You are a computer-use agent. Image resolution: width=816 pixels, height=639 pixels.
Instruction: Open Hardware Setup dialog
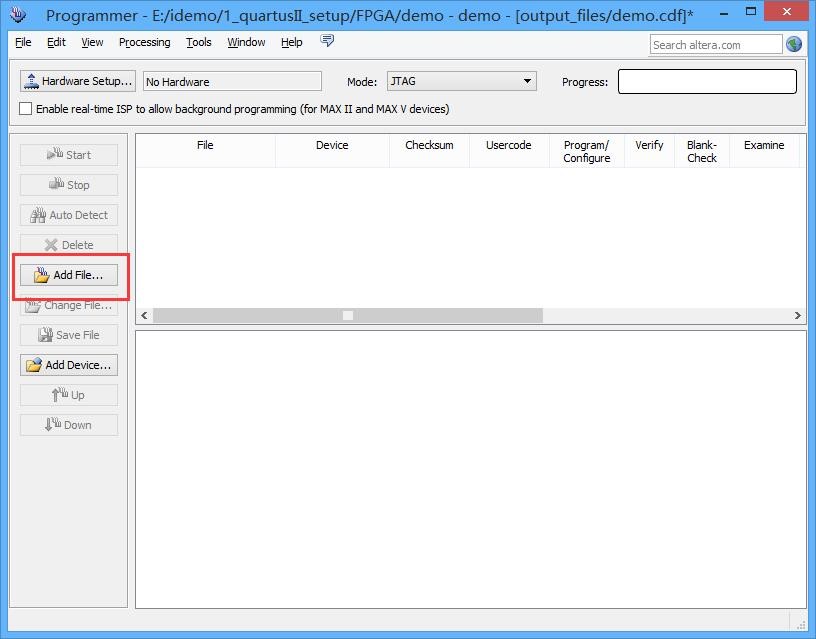tap(77, 81)
